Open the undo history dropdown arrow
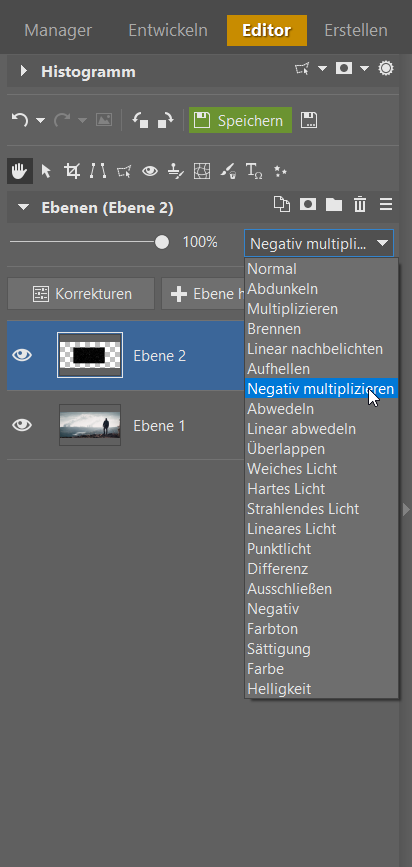412x867 pixels. (x=40, y=120)
